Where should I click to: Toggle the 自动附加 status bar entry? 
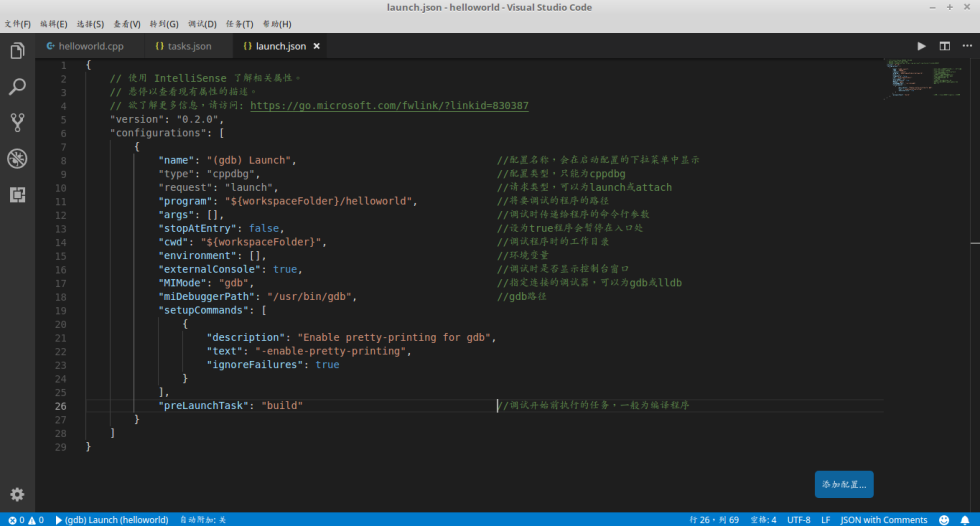(203, 520)
